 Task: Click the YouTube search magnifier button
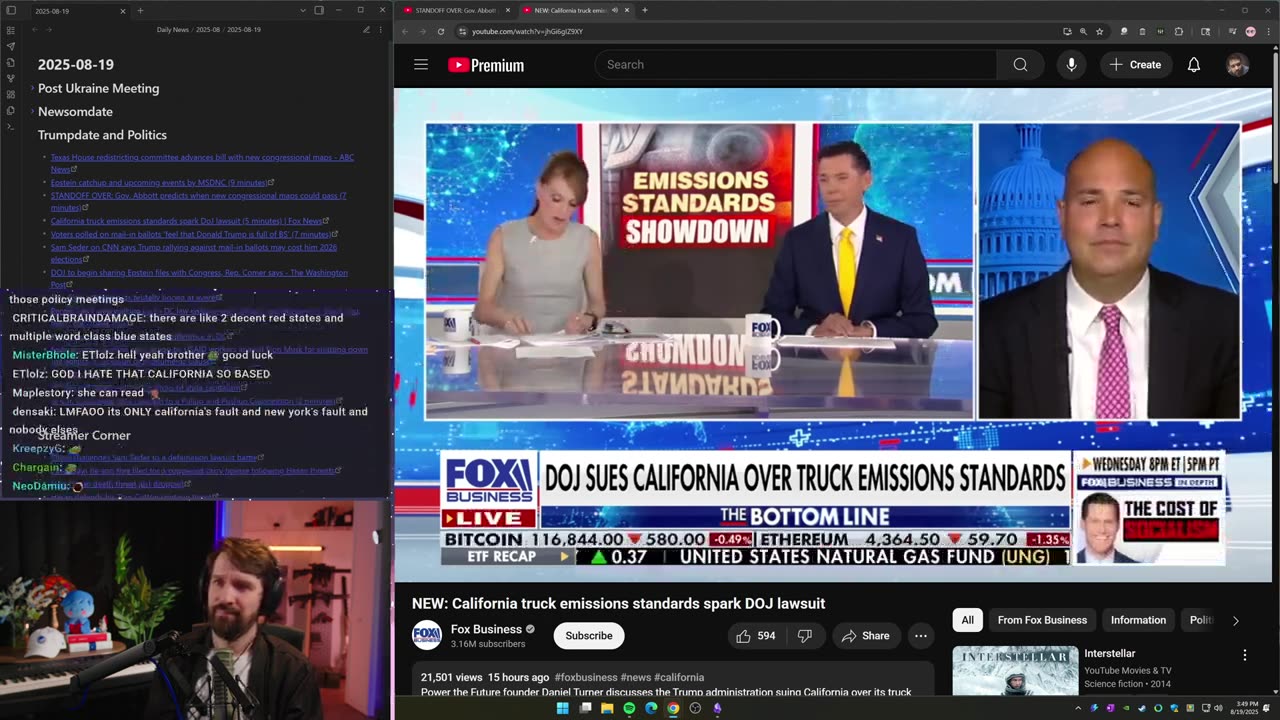tap(1020, 65)
